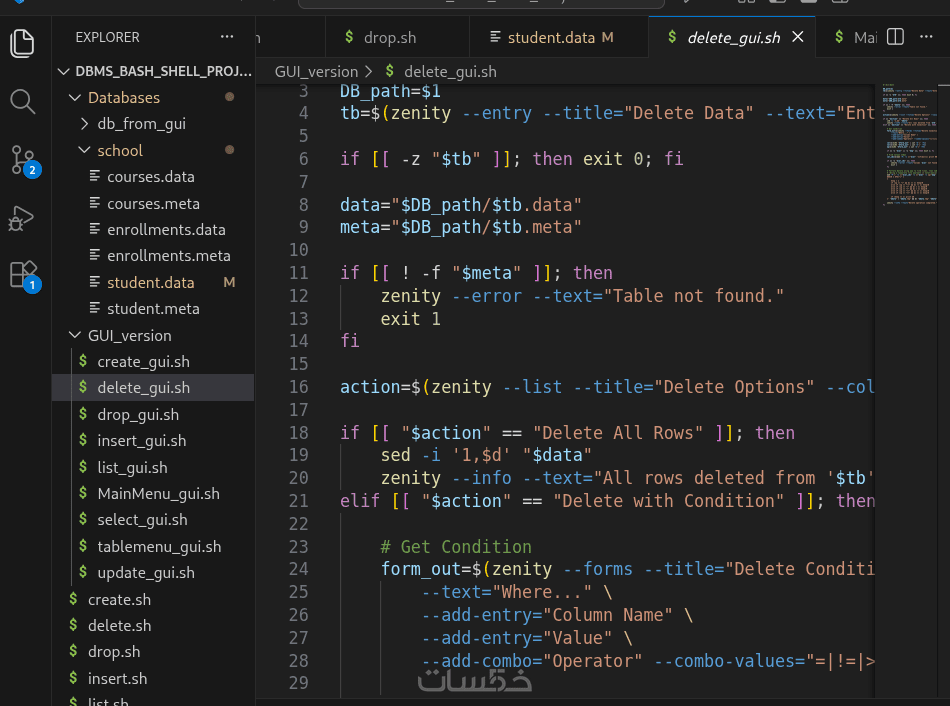Switch to the student.data tab
The width and height of the screenshot is (950, 706).
550,38
